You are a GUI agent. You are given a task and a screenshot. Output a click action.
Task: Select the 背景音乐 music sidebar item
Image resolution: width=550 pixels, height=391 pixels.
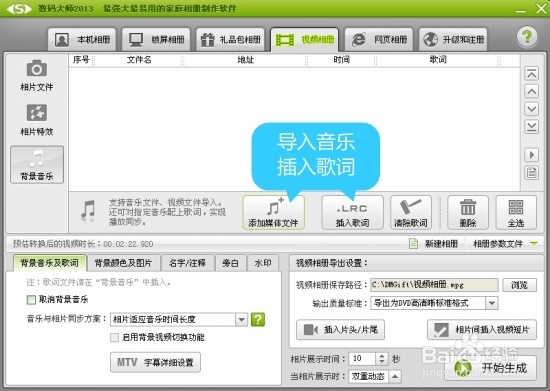37,164
